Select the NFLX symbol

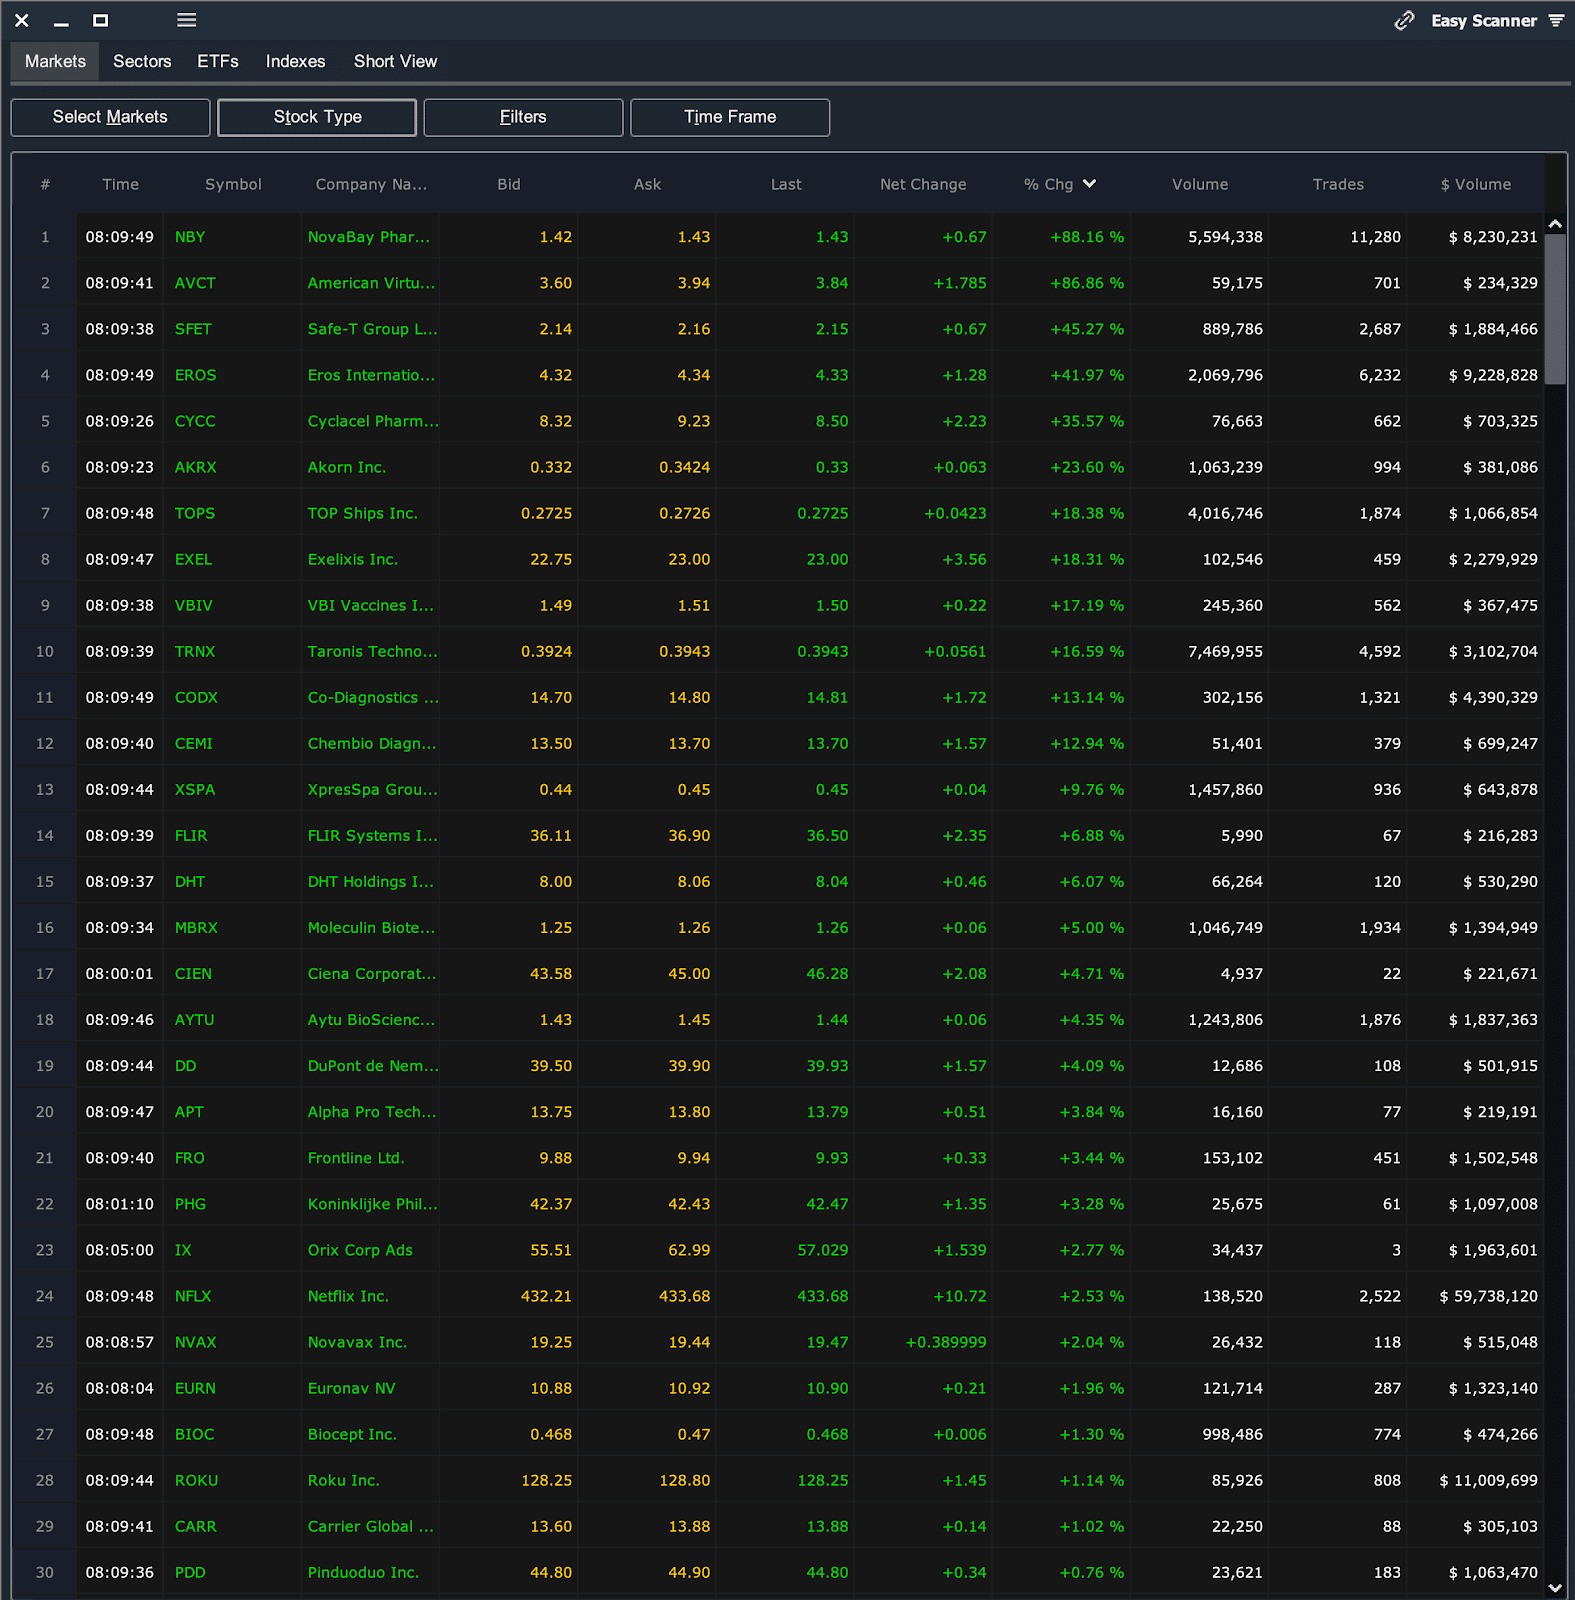[x=193, y=1295]
